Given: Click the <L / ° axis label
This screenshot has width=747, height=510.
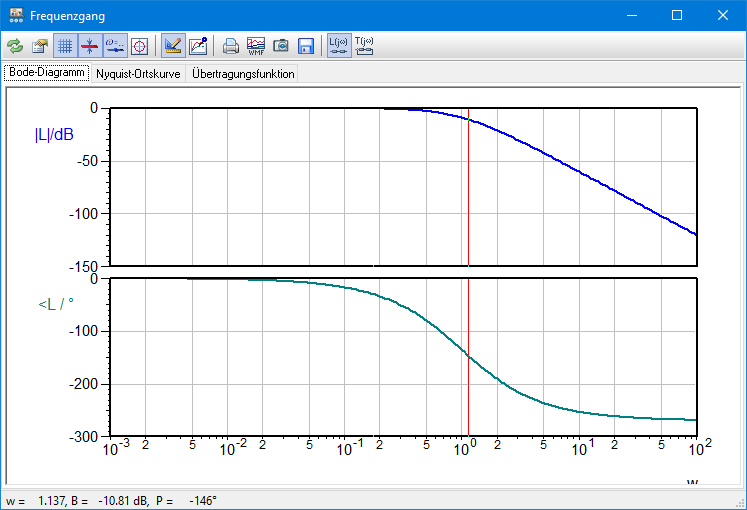Looking at the screenshot, I should 56,304.
